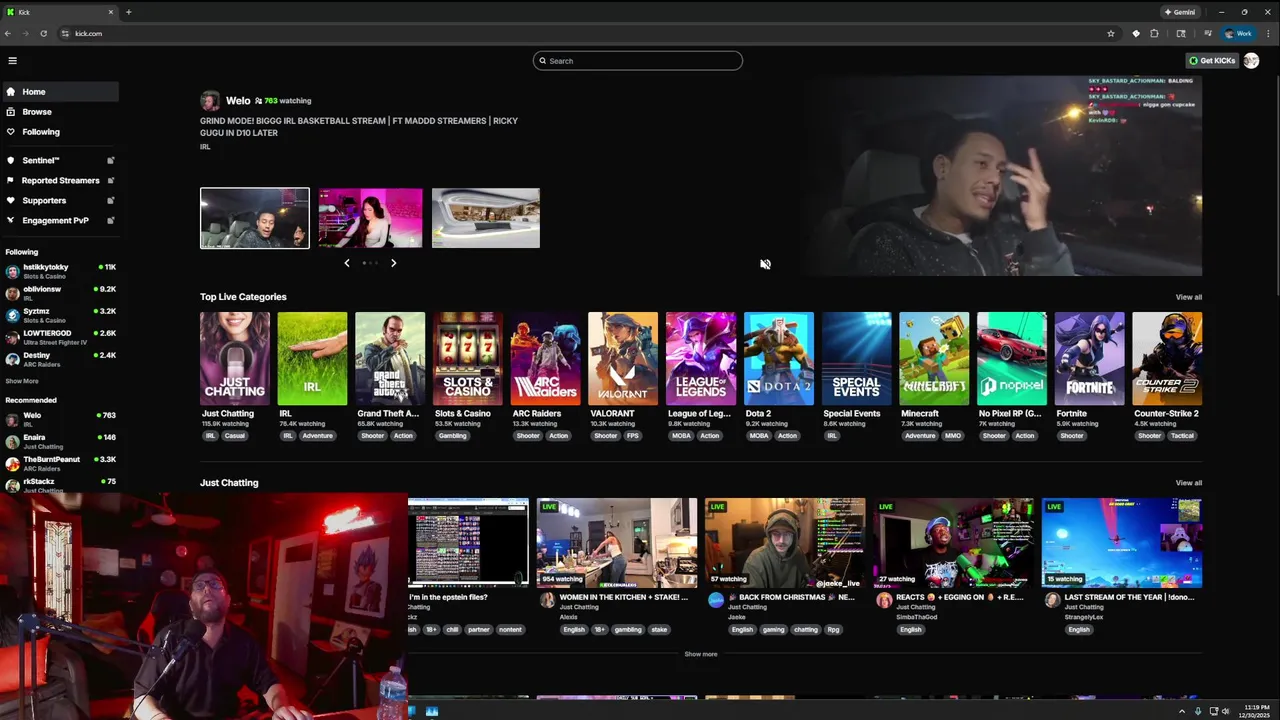Image resolution: width=1280 pixels, height=720 pixels.
Task: Open the Just Chatting category card
Action: click(235, 359)
